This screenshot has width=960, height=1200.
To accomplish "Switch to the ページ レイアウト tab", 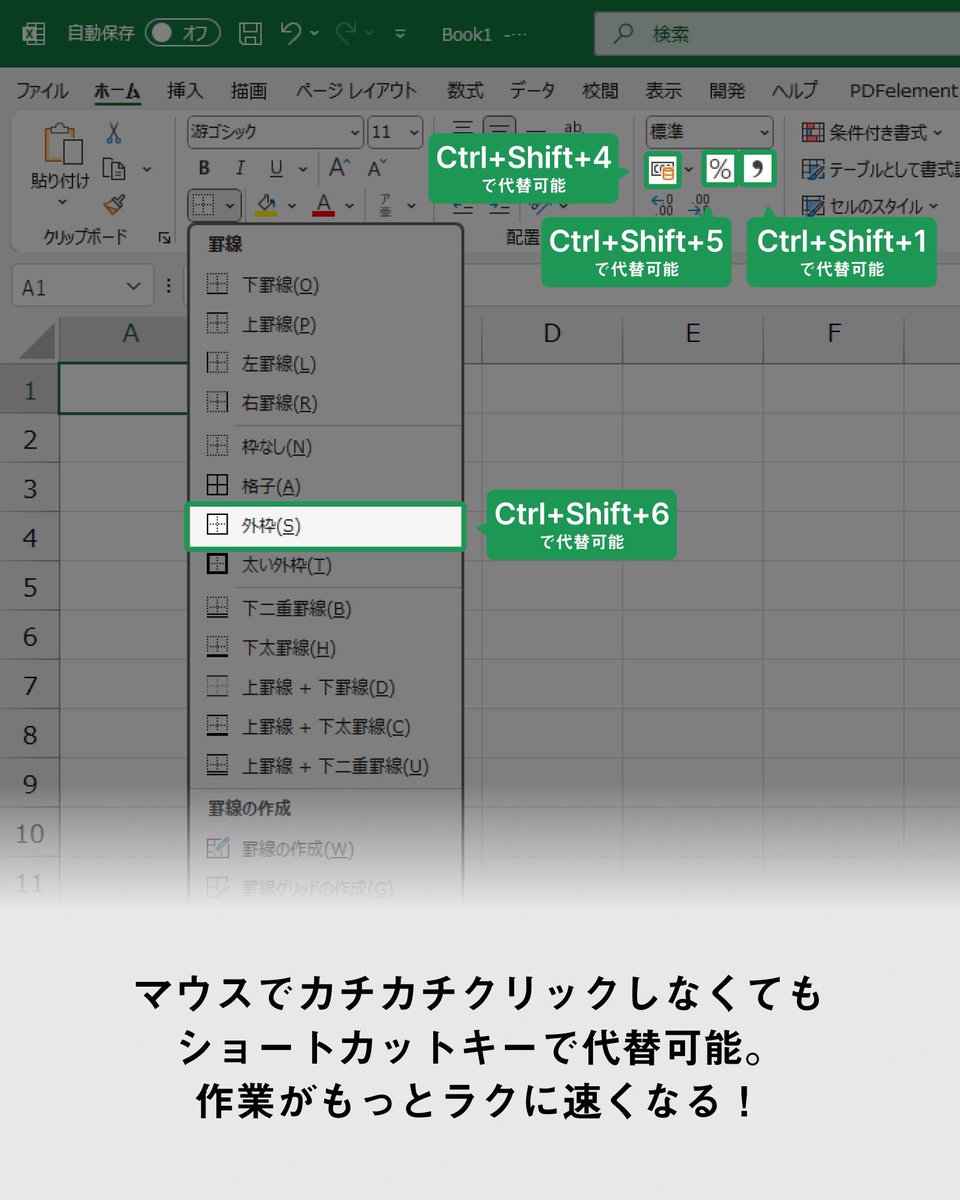I will point(356,90).
